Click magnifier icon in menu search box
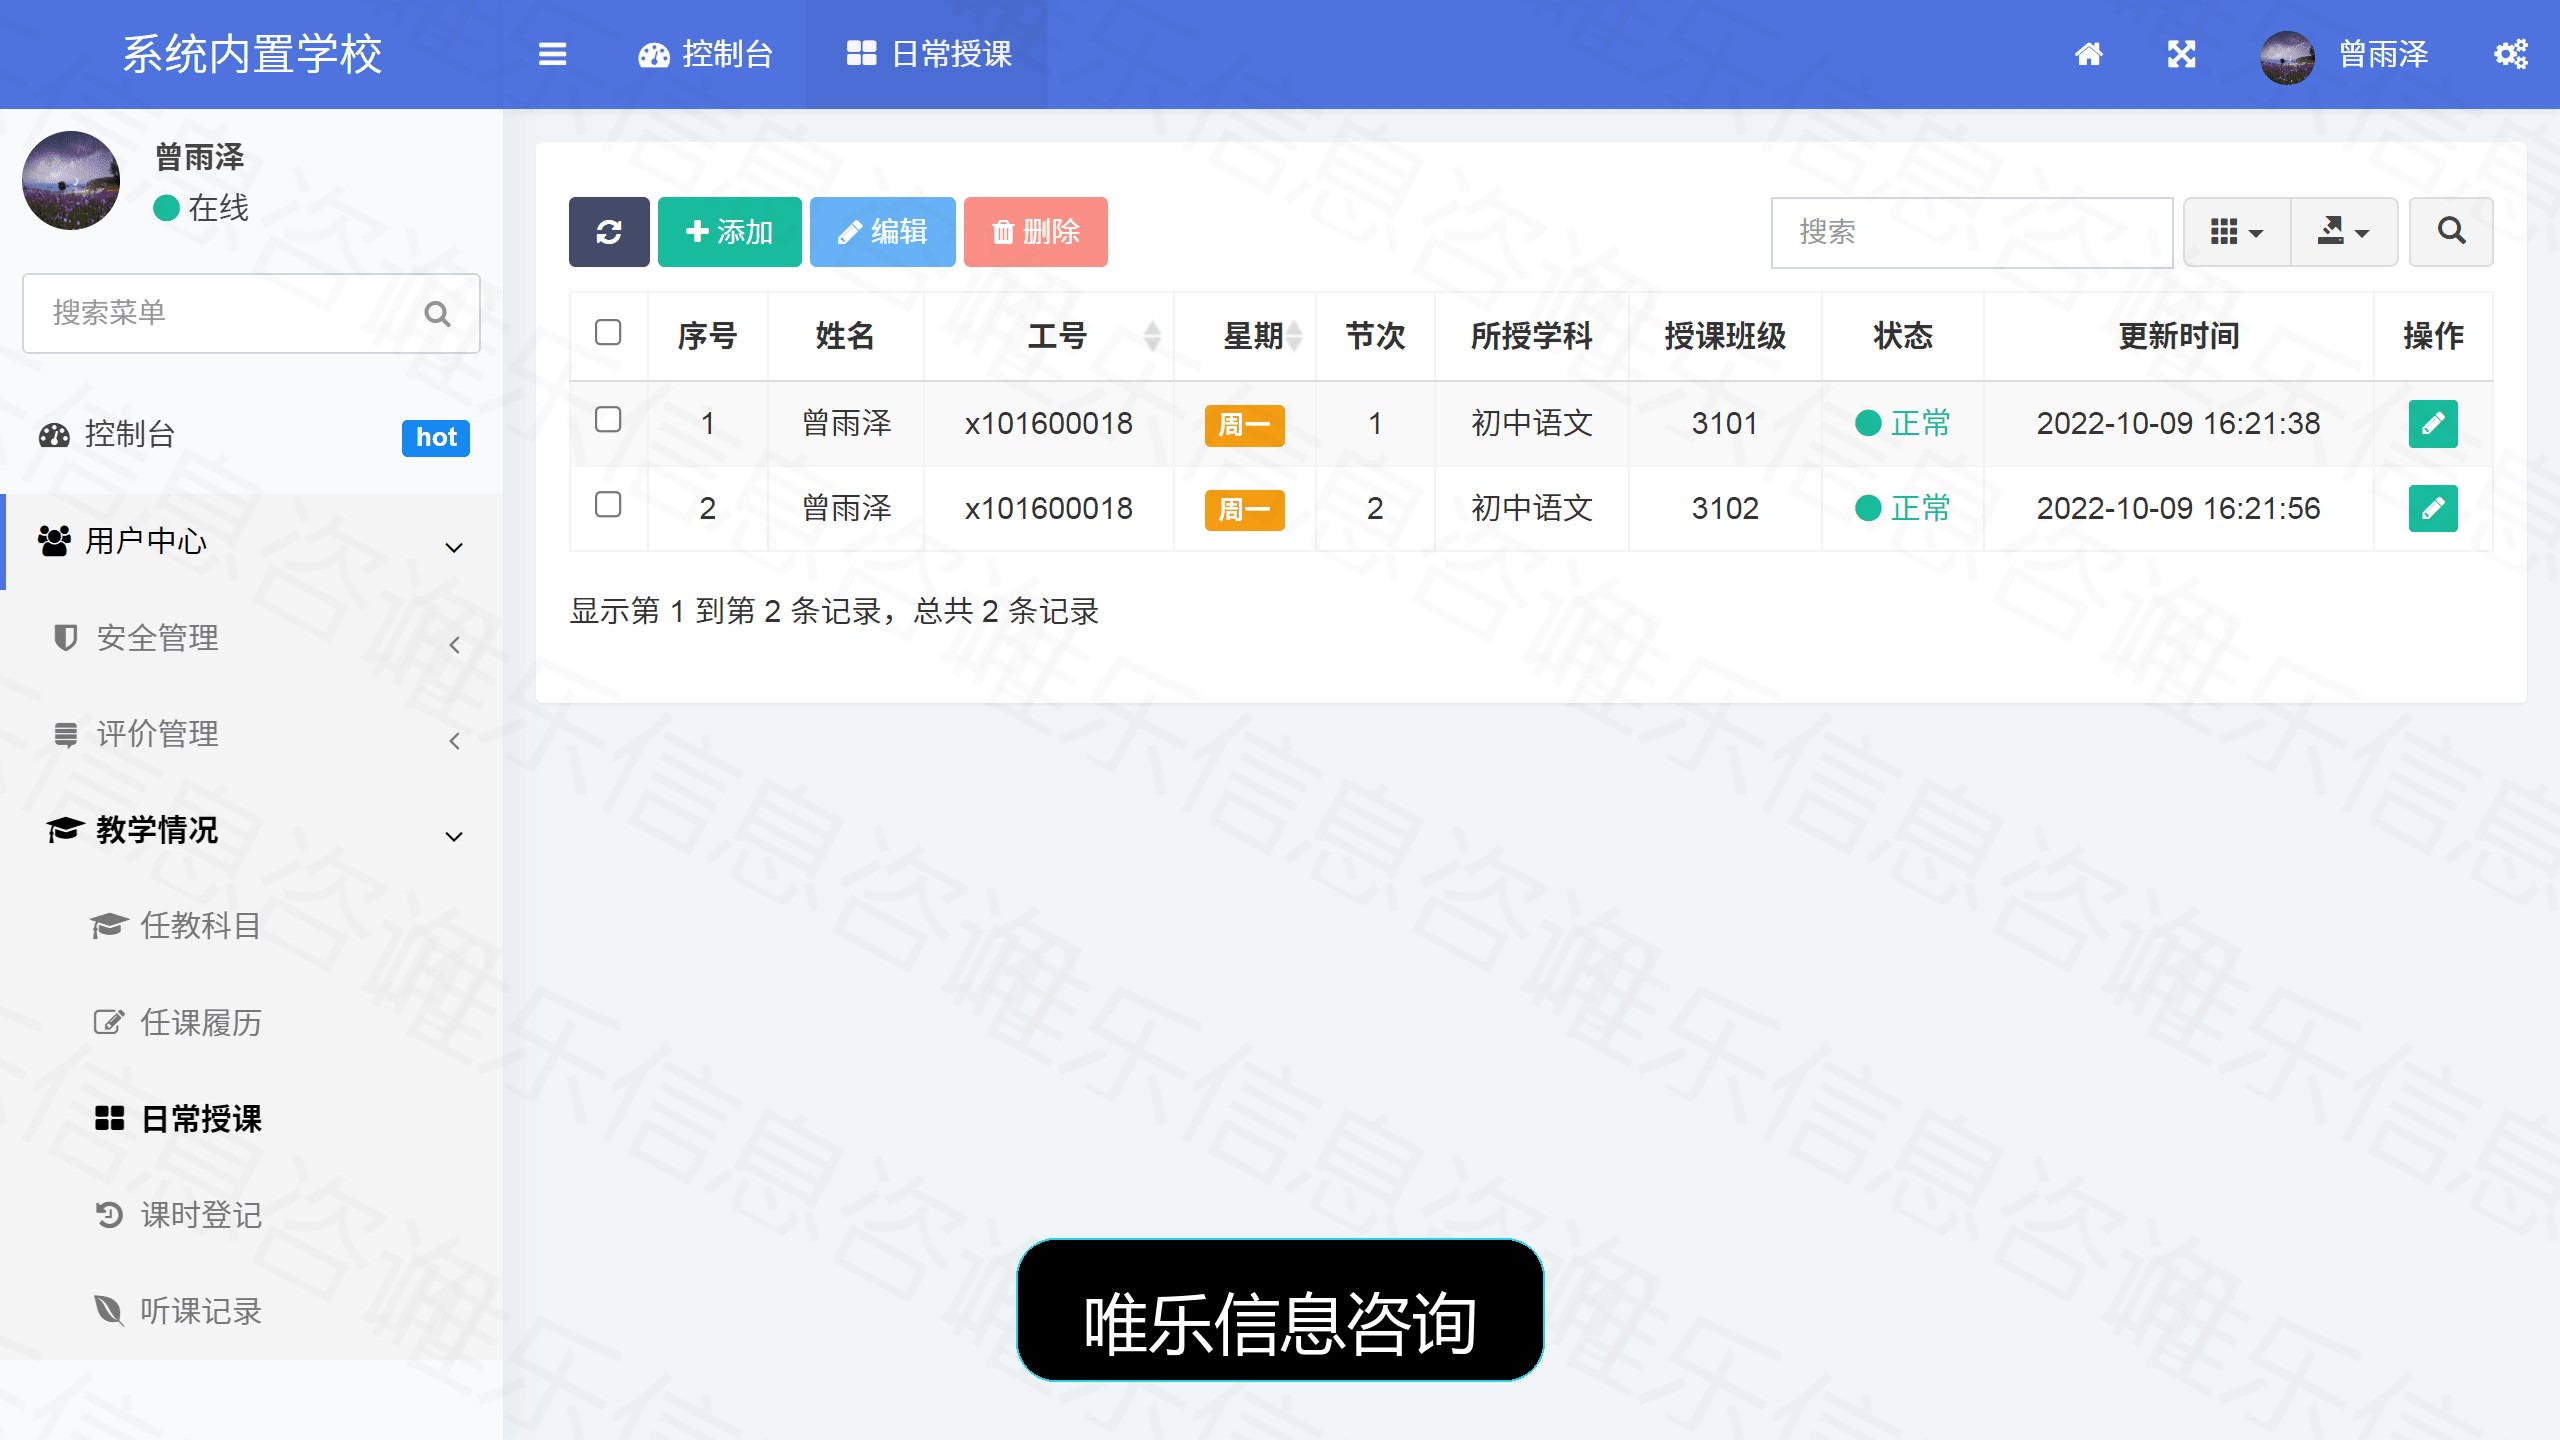The image size is (2560, 1440). pyautogui.click(x=437, y=314)
